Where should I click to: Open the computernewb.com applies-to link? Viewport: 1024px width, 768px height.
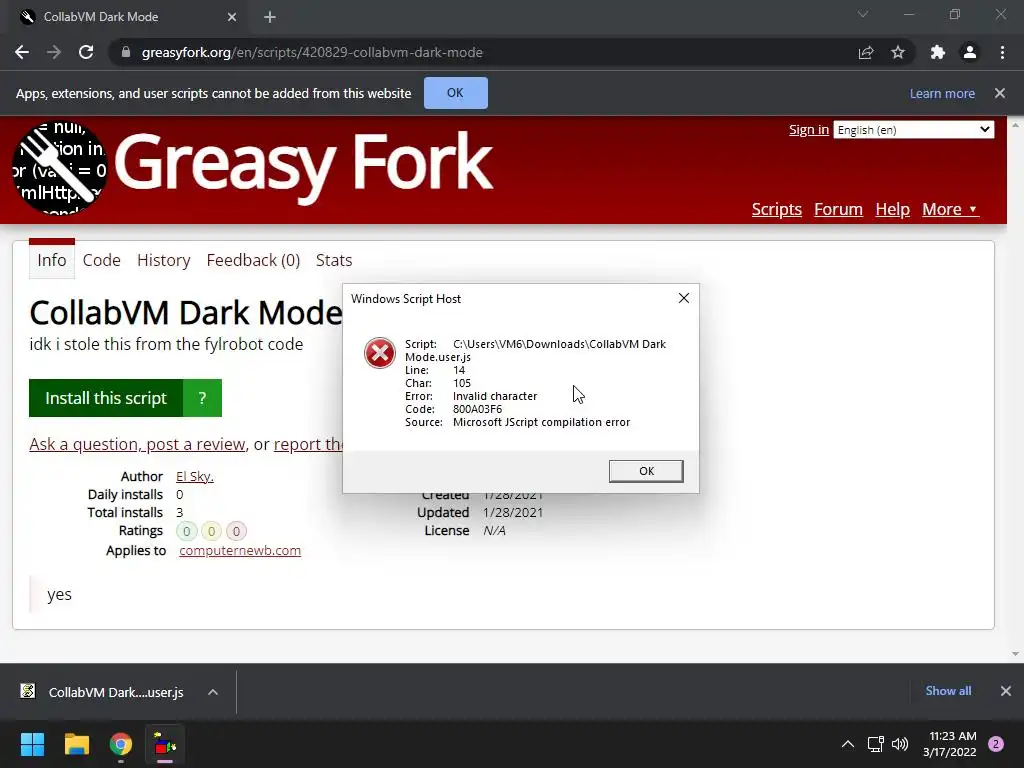(x=240, y=551)
